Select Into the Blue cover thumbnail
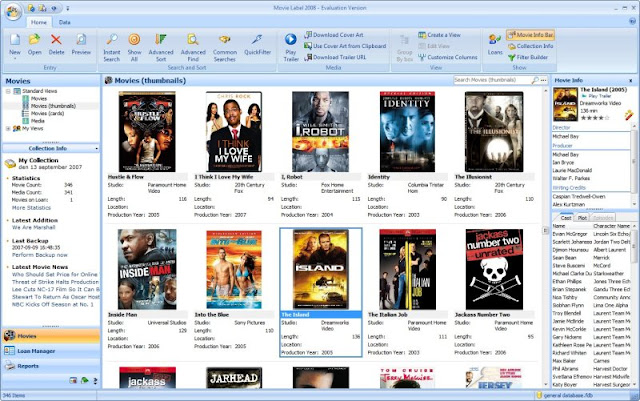 pos(233,269)
